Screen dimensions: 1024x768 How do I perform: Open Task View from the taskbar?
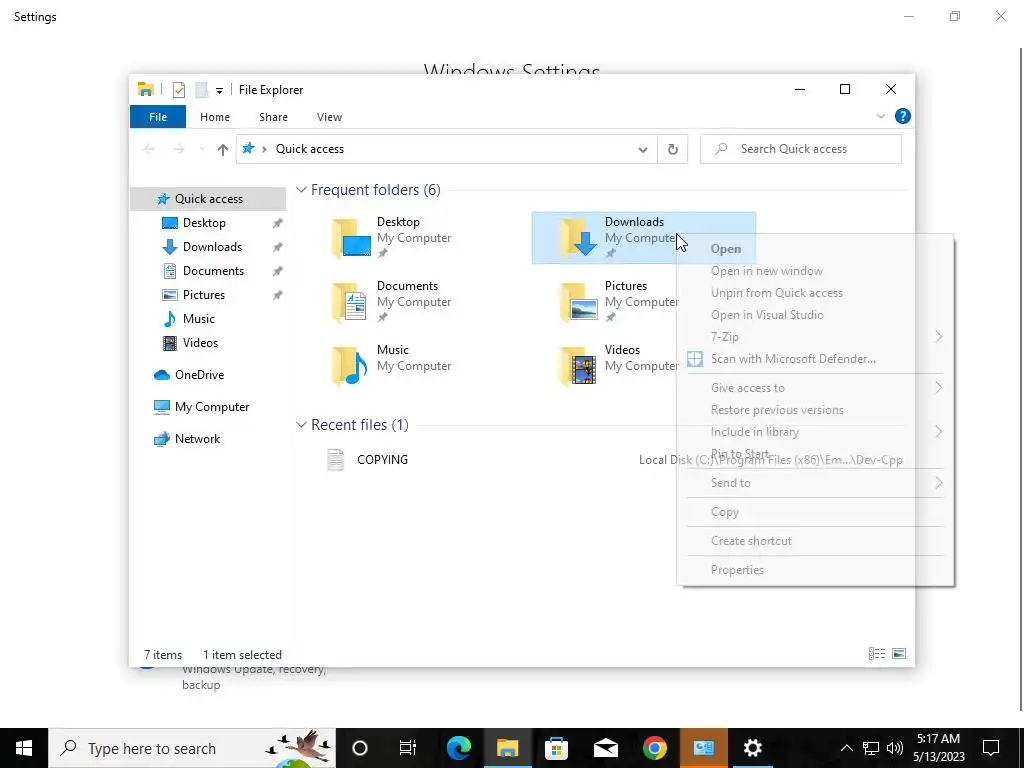[408, 748]
